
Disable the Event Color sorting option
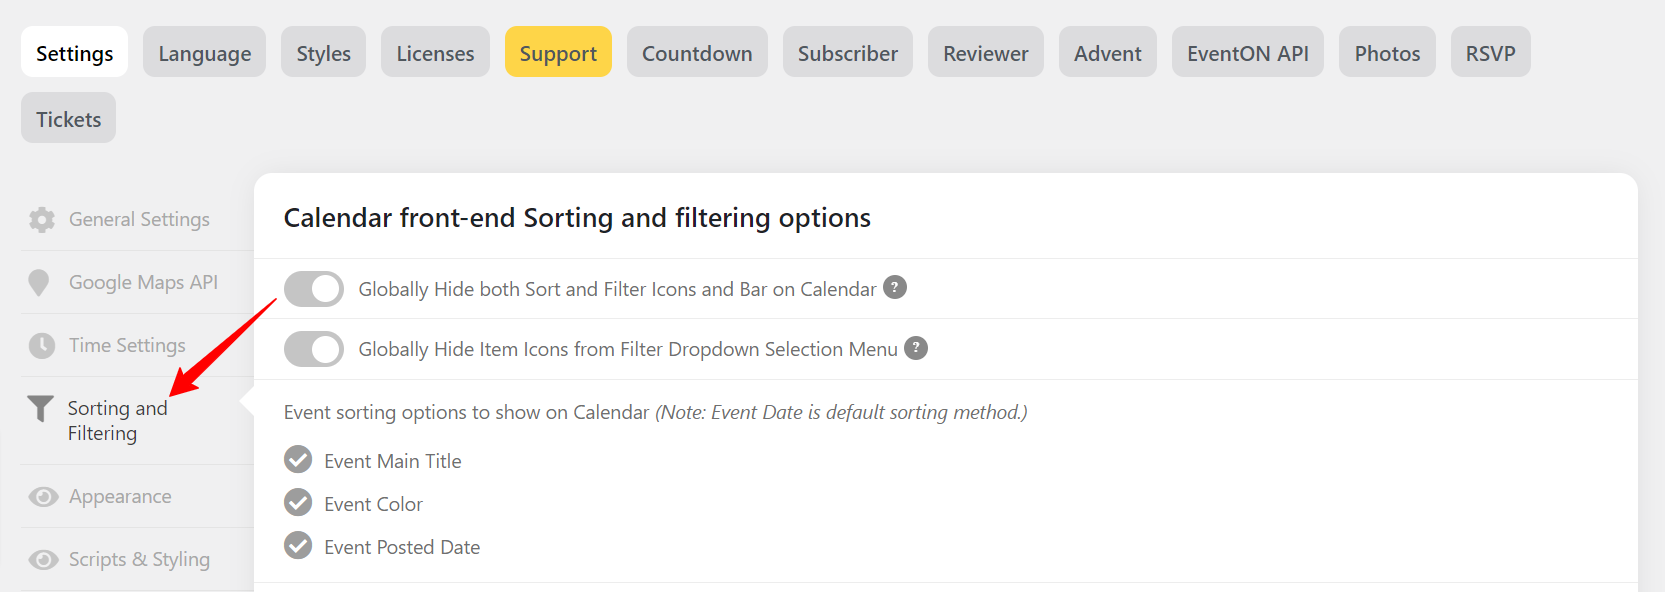coord(297,502)
